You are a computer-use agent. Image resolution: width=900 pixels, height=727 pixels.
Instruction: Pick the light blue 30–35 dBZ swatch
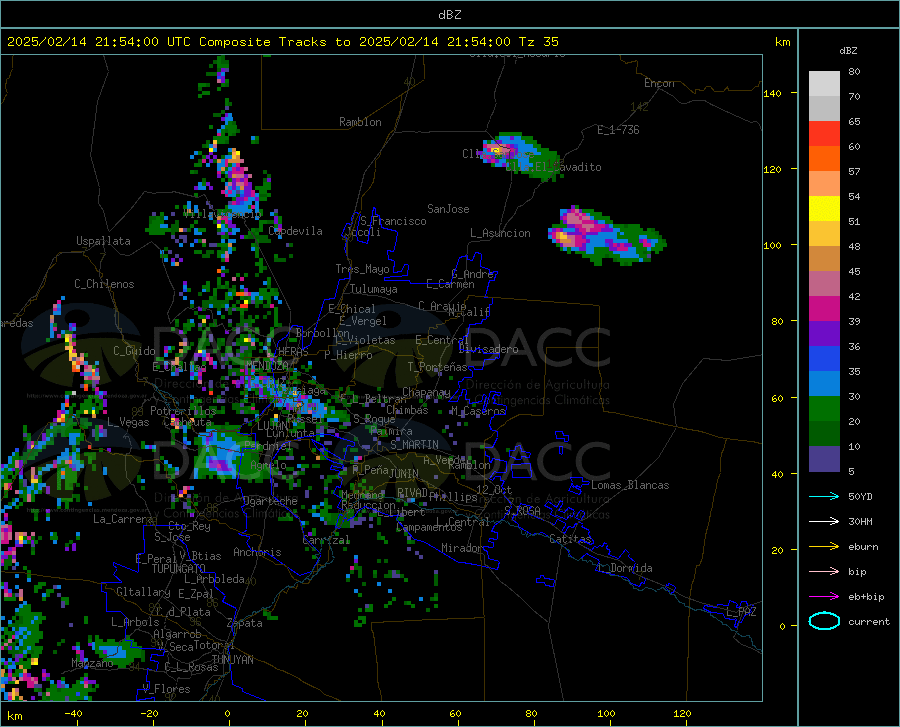pyautogui.click(x=824, y=384)
